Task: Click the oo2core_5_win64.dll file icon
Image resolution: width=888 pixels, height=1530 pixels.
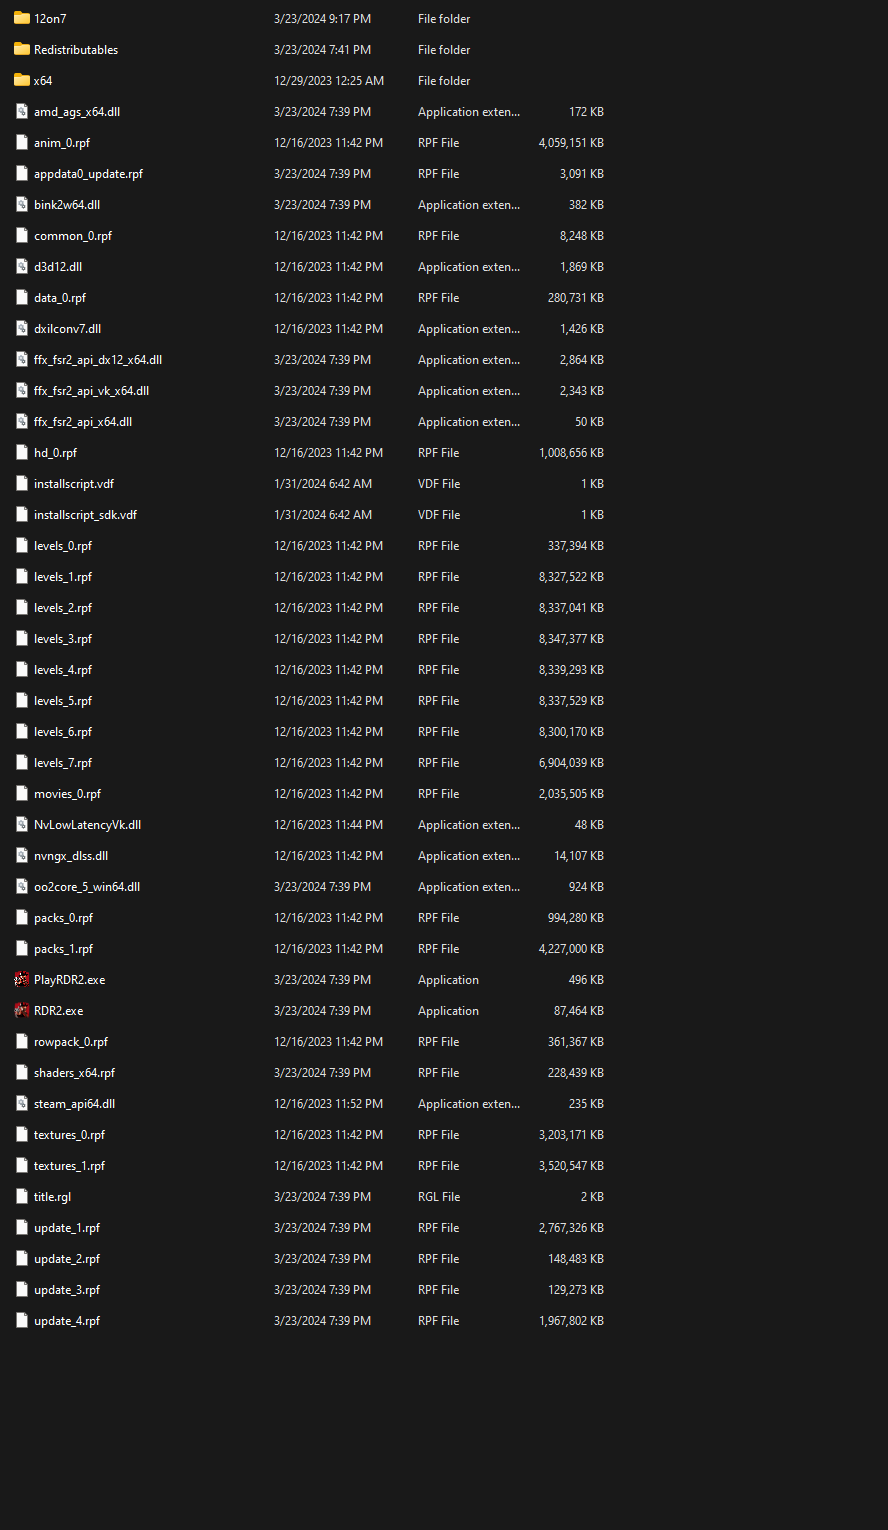Action: pyautogui.click(x=22, y=886)
